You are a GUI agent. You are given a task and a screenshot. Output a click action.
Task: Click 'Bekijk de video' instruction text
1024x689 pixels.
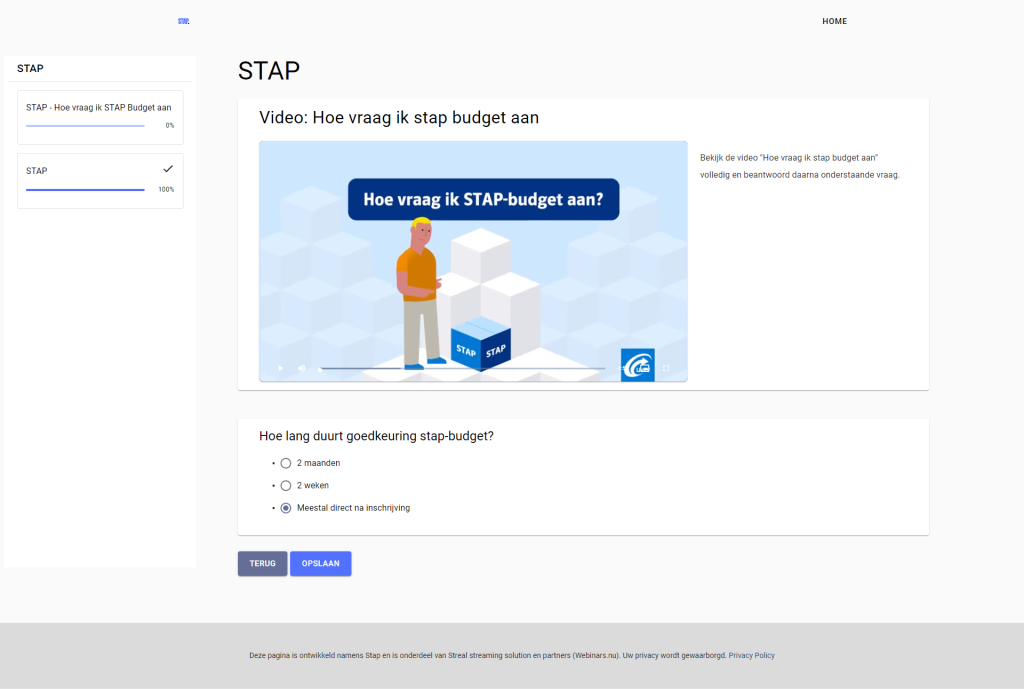tap(799, 167)
